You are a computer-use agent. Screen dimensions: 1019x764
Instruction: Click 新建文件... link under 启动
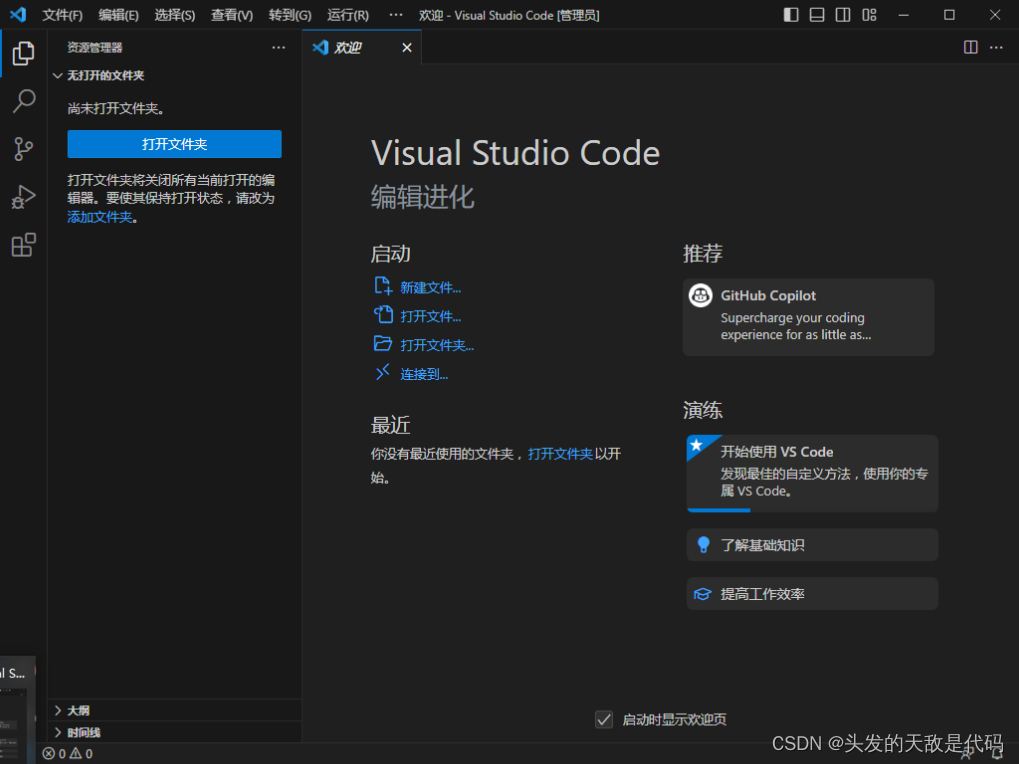tap(430, 287)
